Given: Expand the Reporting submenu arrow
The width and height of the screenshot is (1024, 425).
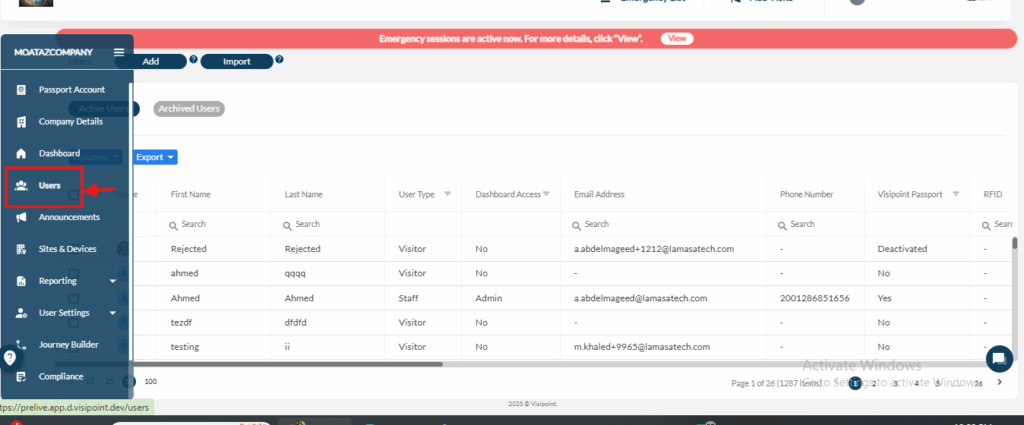Looking at the screenshot, I should [113, 282].
